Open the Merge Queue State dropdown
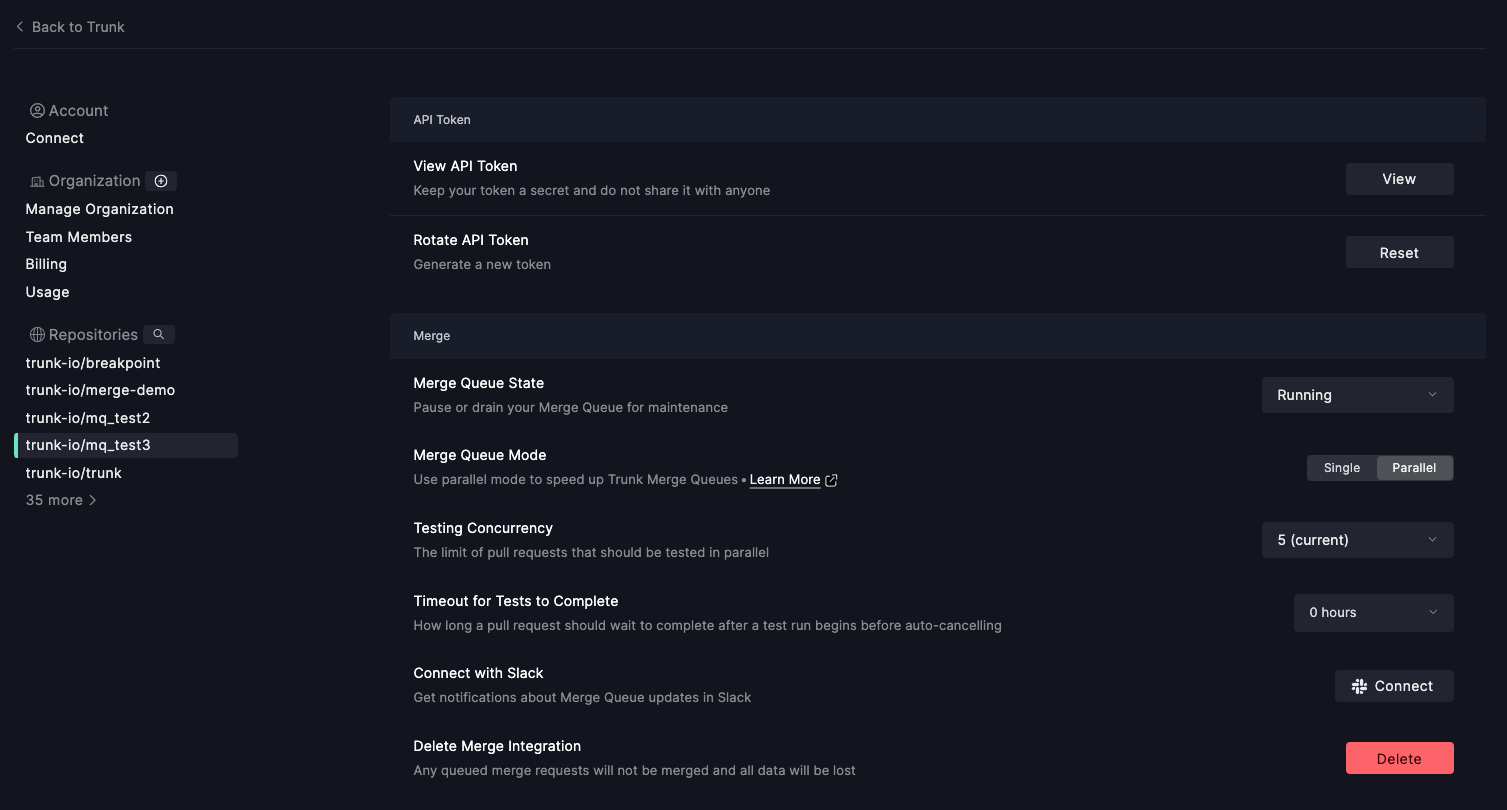 [1357, 395]
